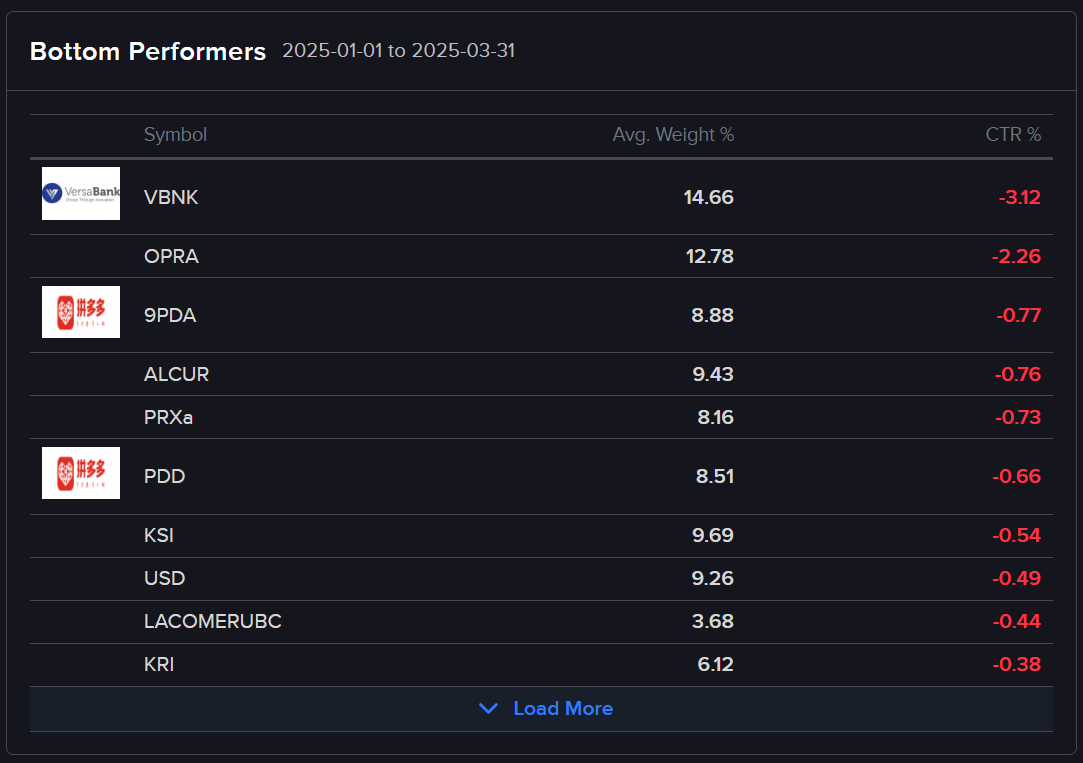1083x763 pixels.
Task: Click the Symbol column header
Action: pos(175,135)
